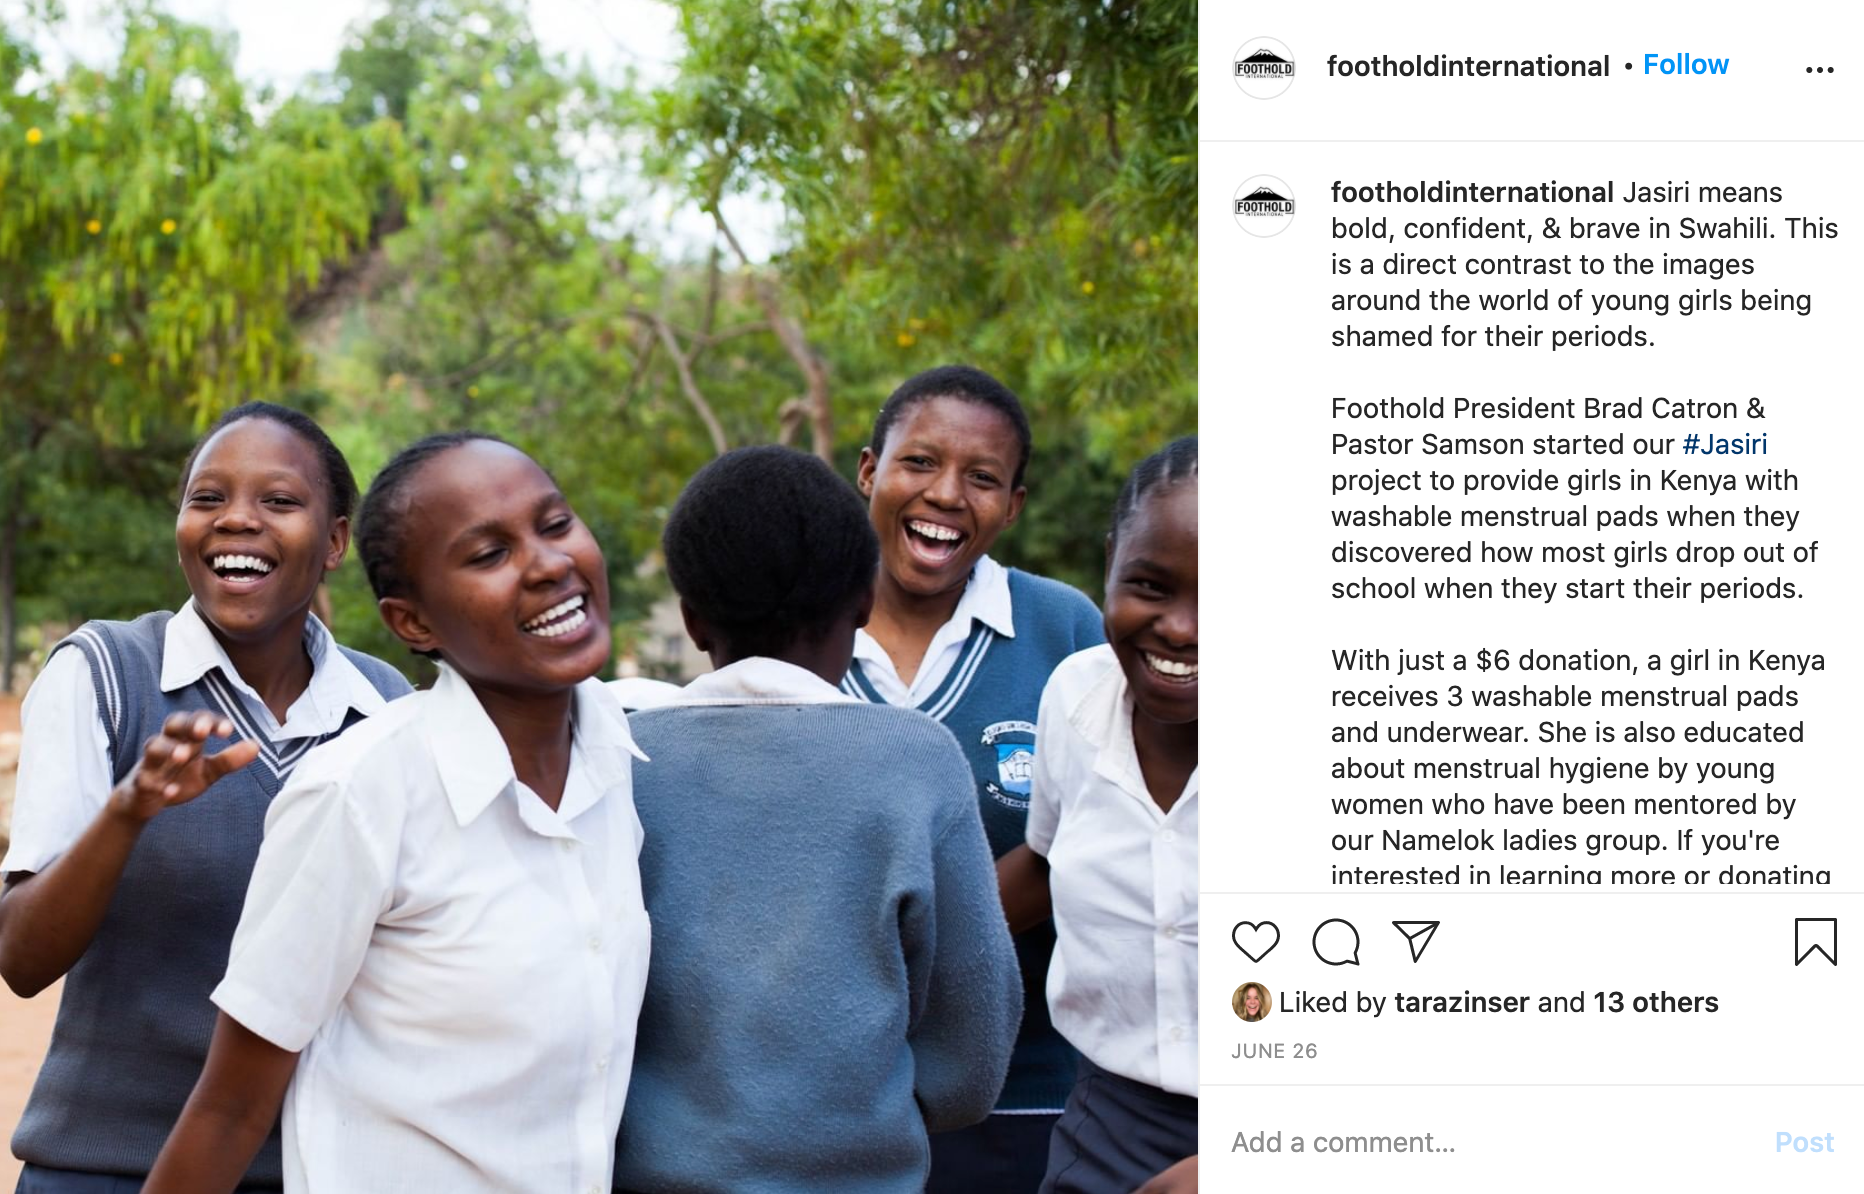
Task: Click the footholdinternational name in the caption
Action: [x=1472, y=192]
